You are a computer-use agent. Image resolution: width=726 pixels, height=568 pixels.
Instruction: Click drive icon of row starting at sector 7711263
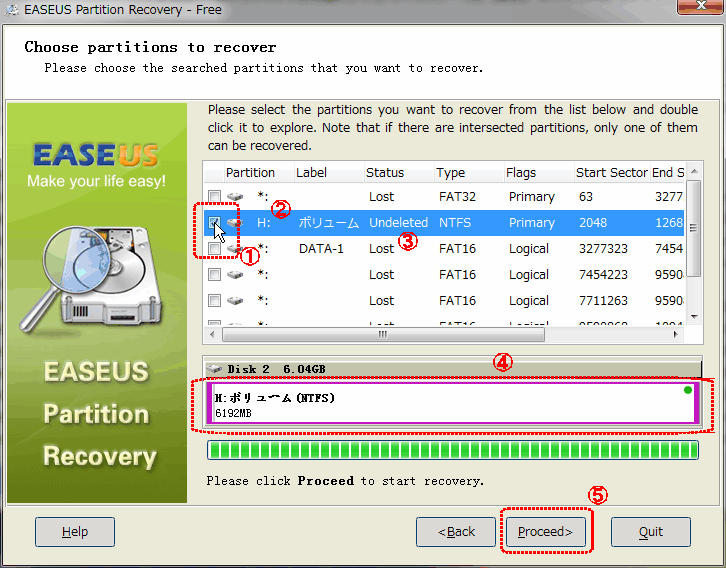pos(235,301)
